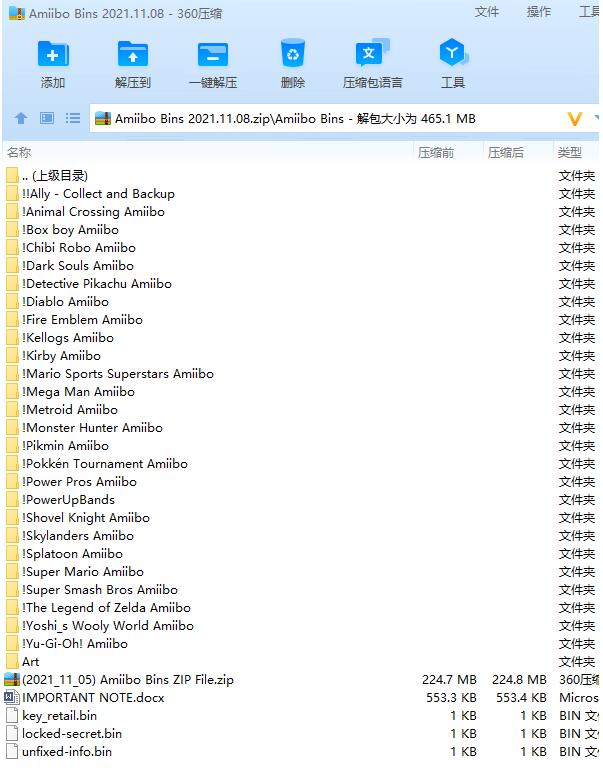Image resolution: width=603 pixels, height=773 pixels.
Task: Sort by the 压缩后 column header
Action: pos(506,153)
